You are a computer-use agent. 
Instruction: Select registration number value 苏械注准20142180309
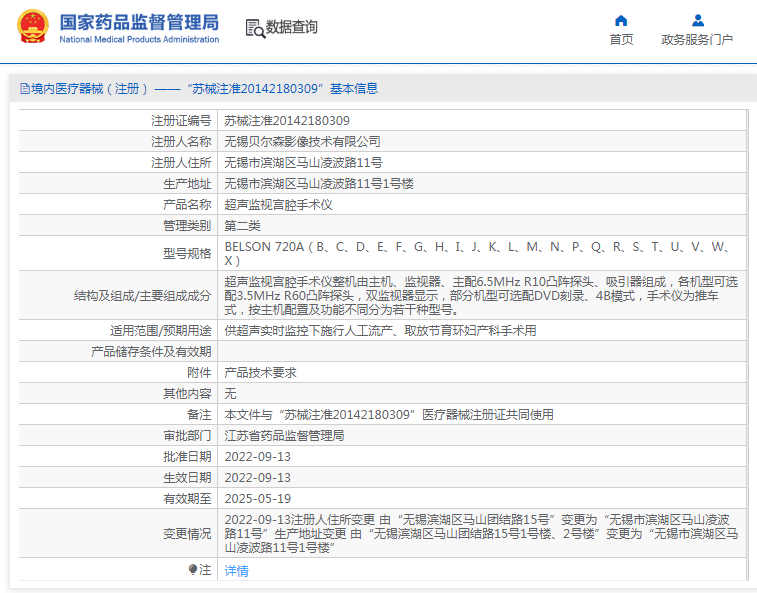coord(287,121)
